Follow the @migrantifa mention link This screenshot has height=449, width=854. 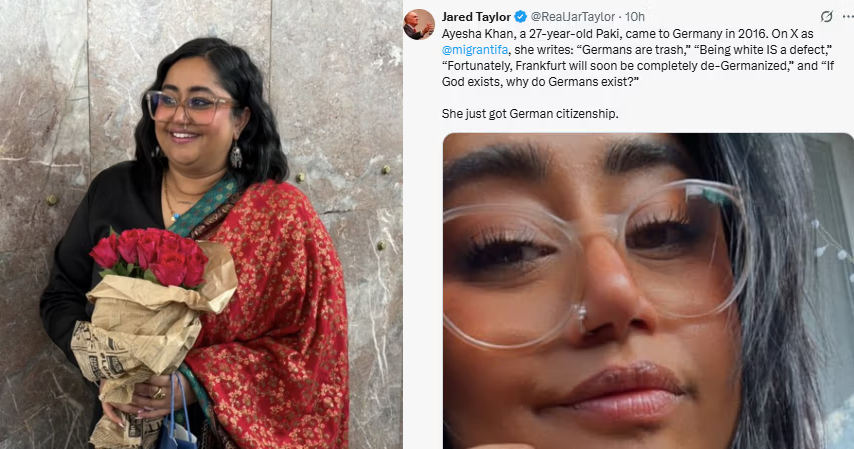(475, 50)
